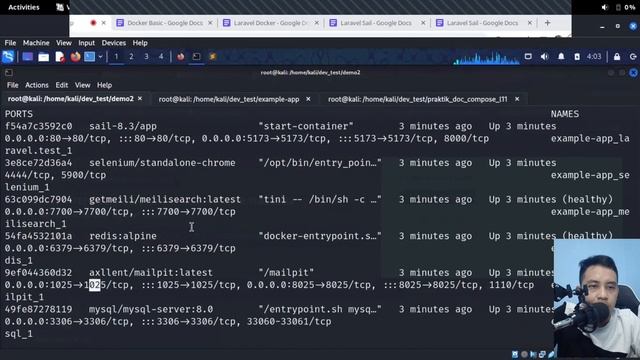Screen dimensions: 640x360
Task: Open the terminal's Edit menu
Action: pos(62,85)
